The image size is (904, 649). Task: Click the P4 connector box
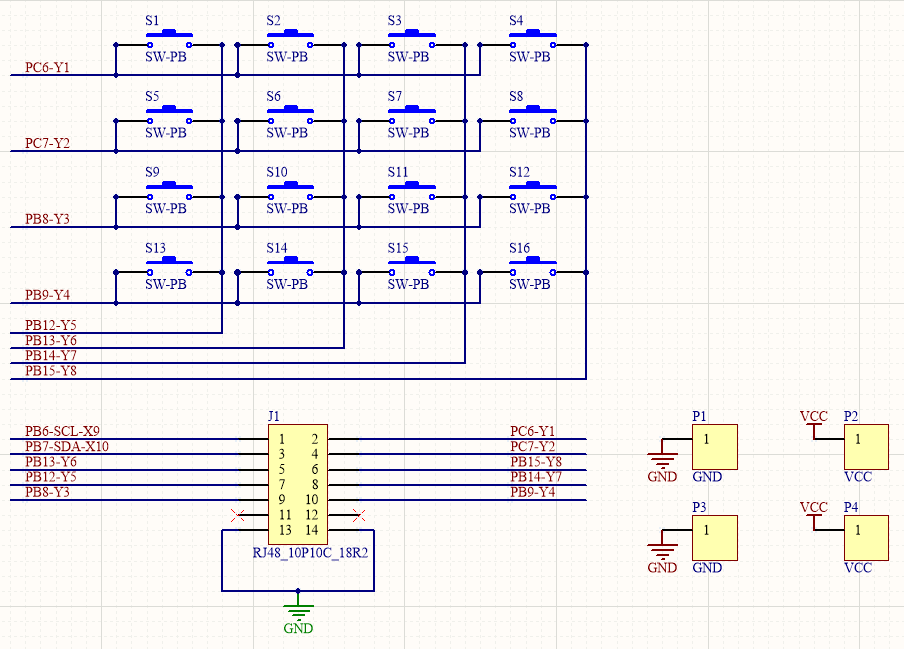[x=867, y=538]
